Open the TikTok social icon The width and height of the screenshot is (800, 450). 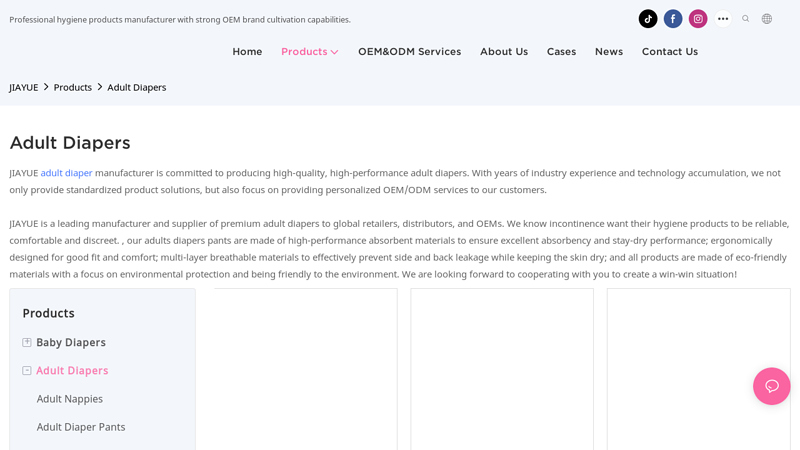[x=648, y=19]
